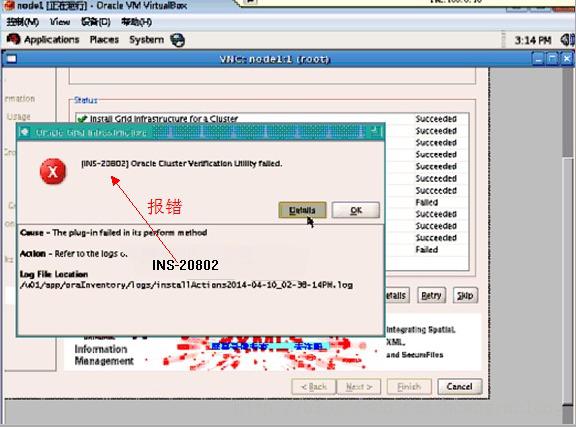Click the log file path text in dialog
This screenshot has height=427, width=576.
(186, 285)
